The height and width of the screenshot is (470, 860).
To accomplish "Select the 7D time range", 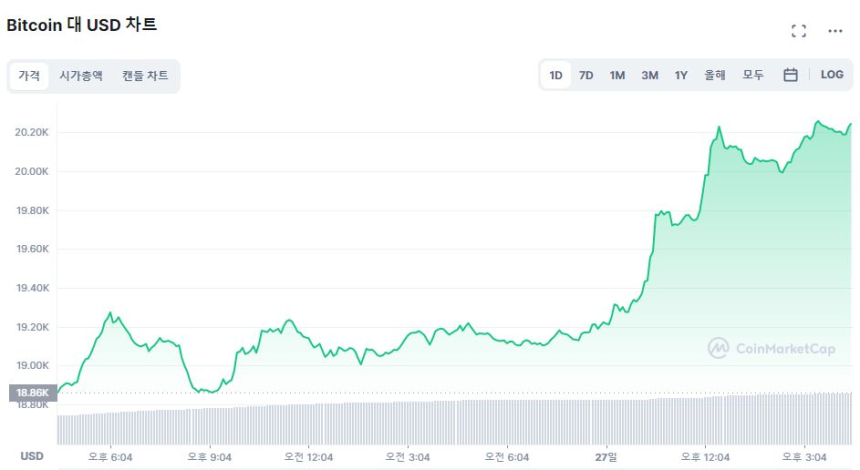I will tap(586, 75).
